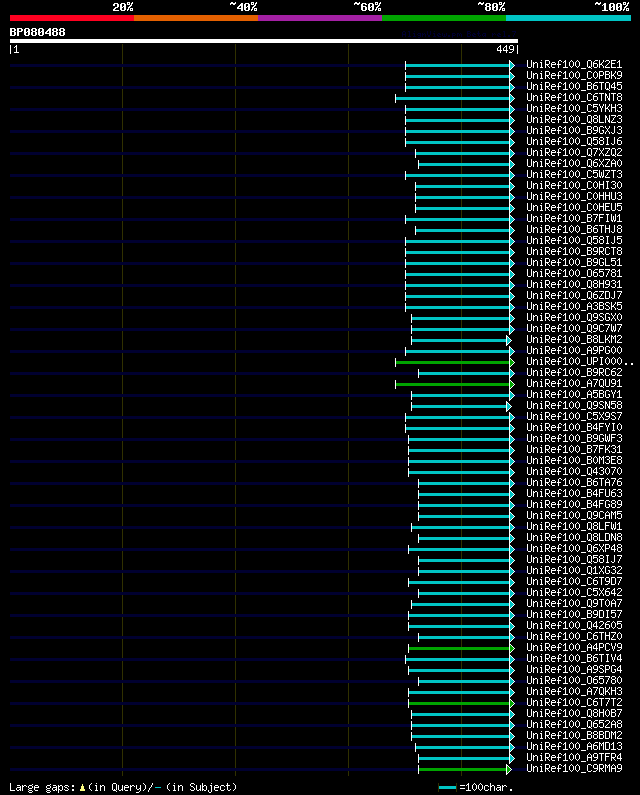Image resolution: width=640 pixels, height=795 pixels.
Task: Open hit UniRef100_C6TNT8
Action: click(x=574, y=97)
